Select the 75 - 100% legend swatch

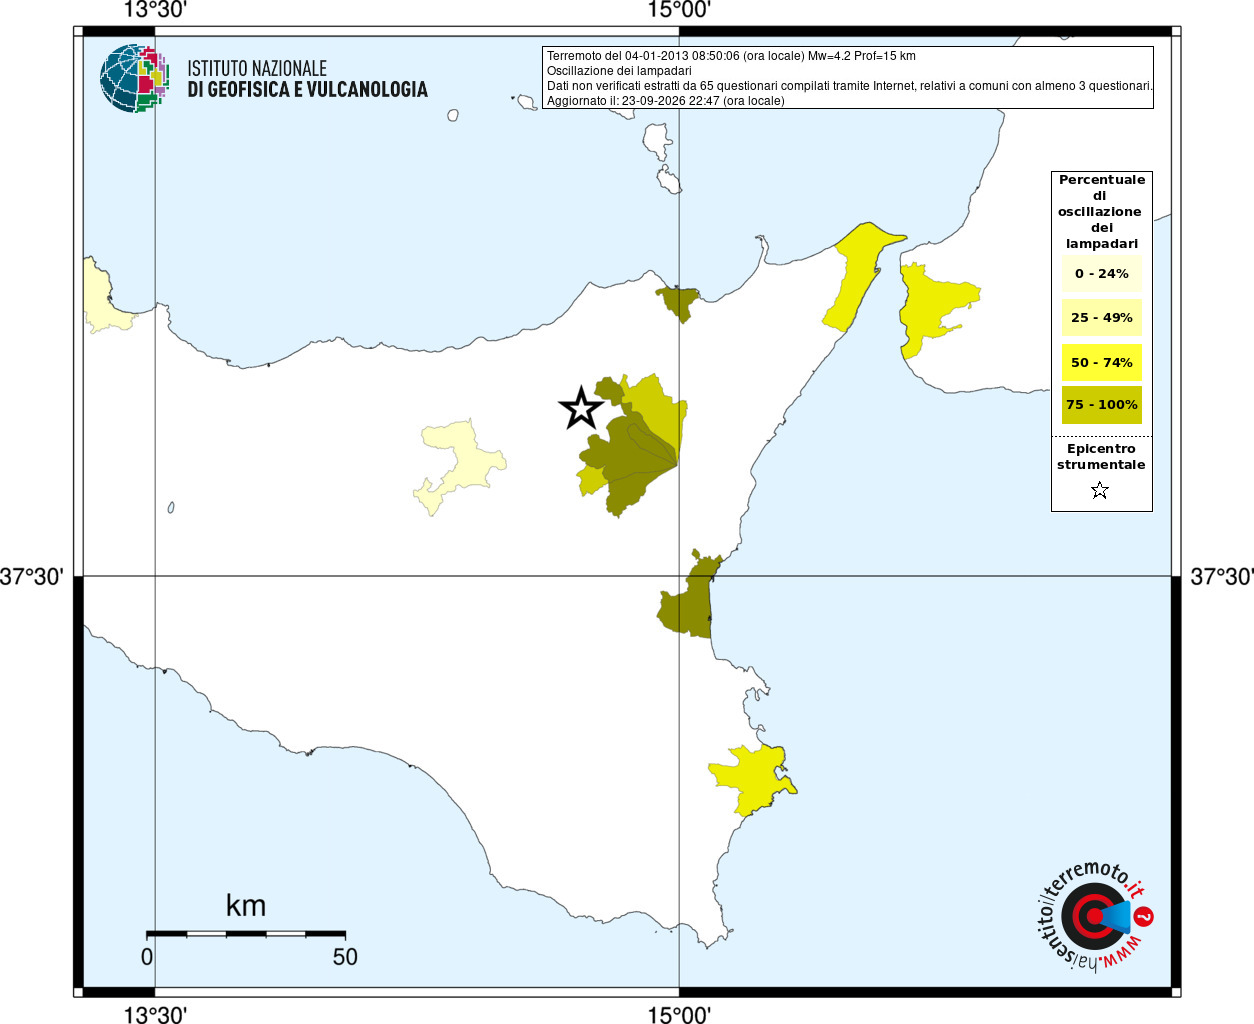coord(1101,405)
